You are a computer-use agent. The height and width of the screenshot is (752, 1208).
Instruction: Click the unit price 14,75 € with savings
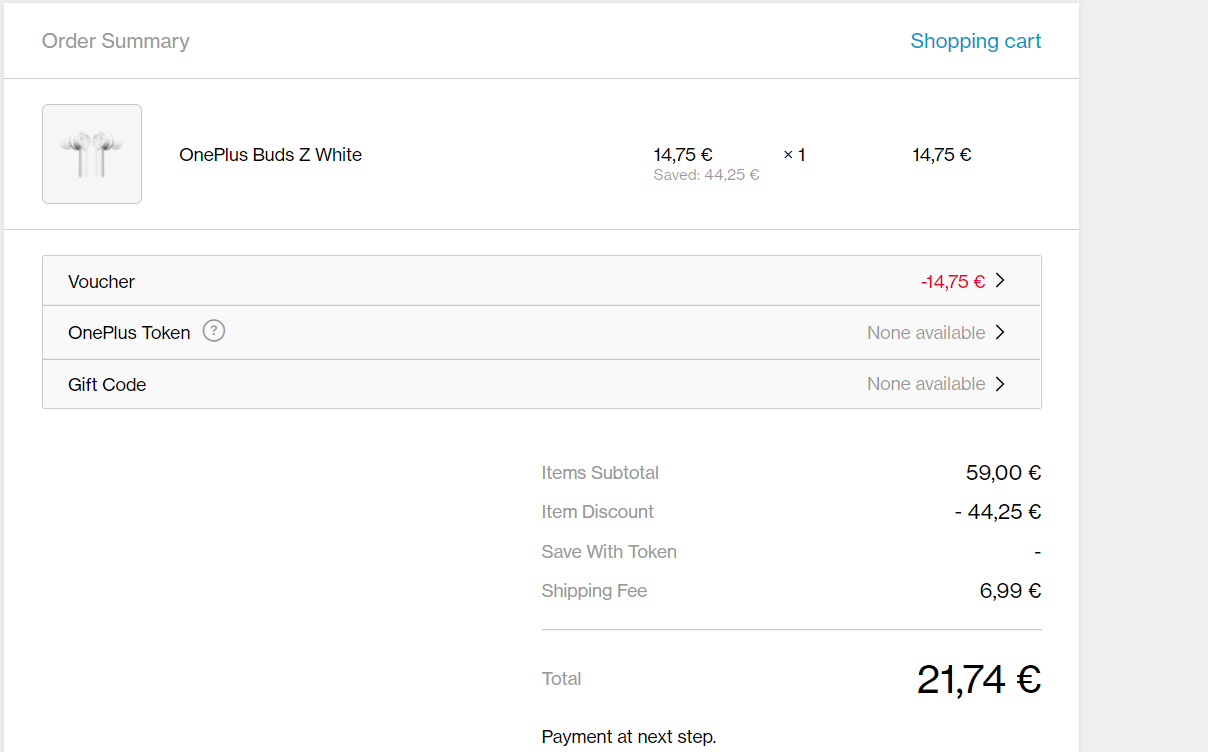point(683,155)
